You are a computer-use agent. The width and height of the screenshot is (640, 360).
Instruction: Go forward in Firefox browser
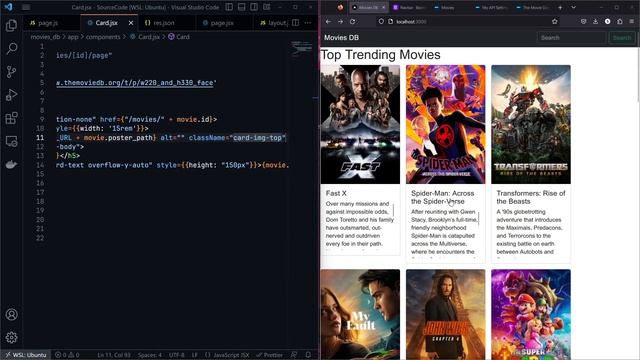[340, 22]
